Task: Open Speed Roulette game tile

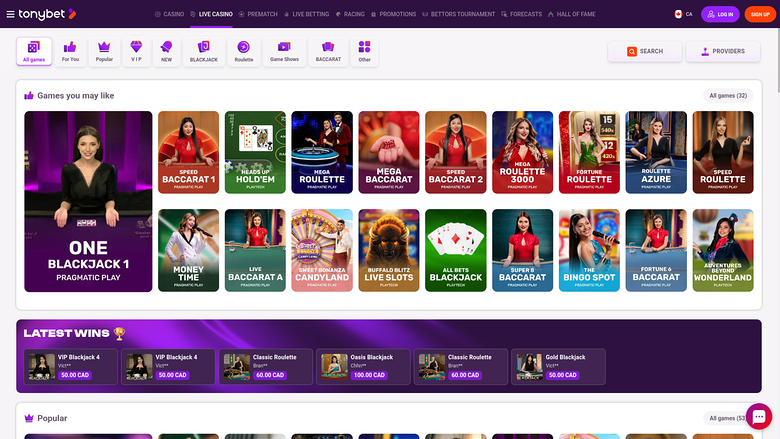Action: click(x=723, y=152)
